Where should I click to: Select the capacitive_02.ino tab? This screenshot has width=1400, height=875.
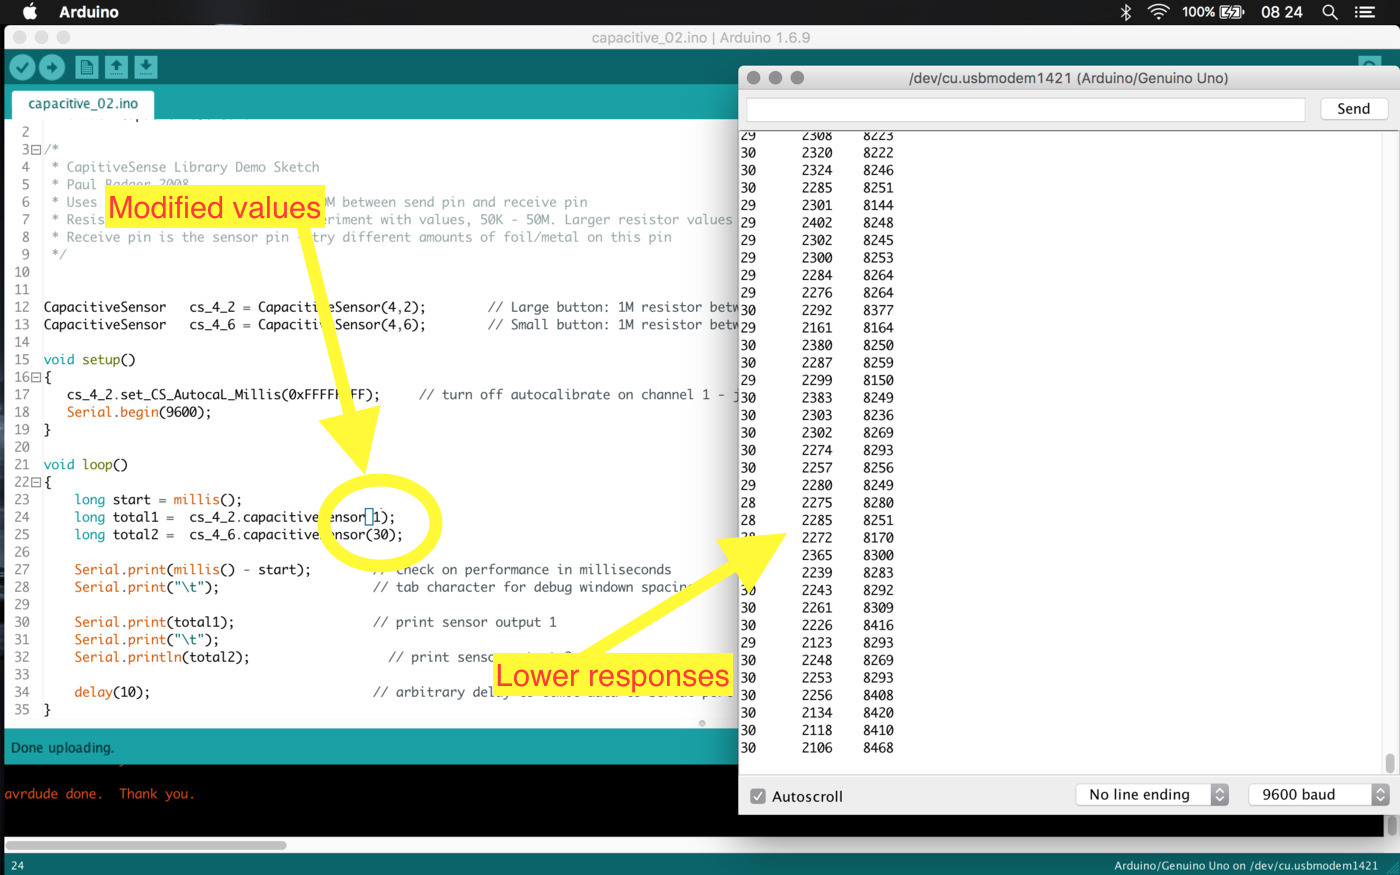click(83, 103)
